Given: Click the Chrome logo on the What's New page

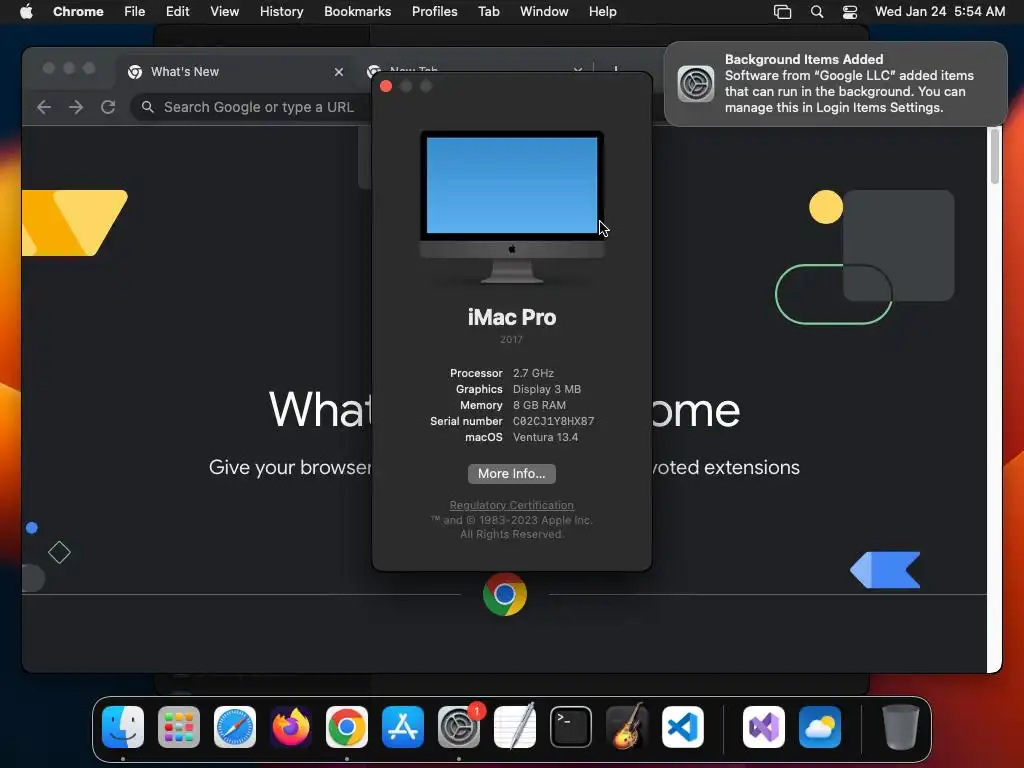Looking at the screenshot, I should click(x=505, y=594).
